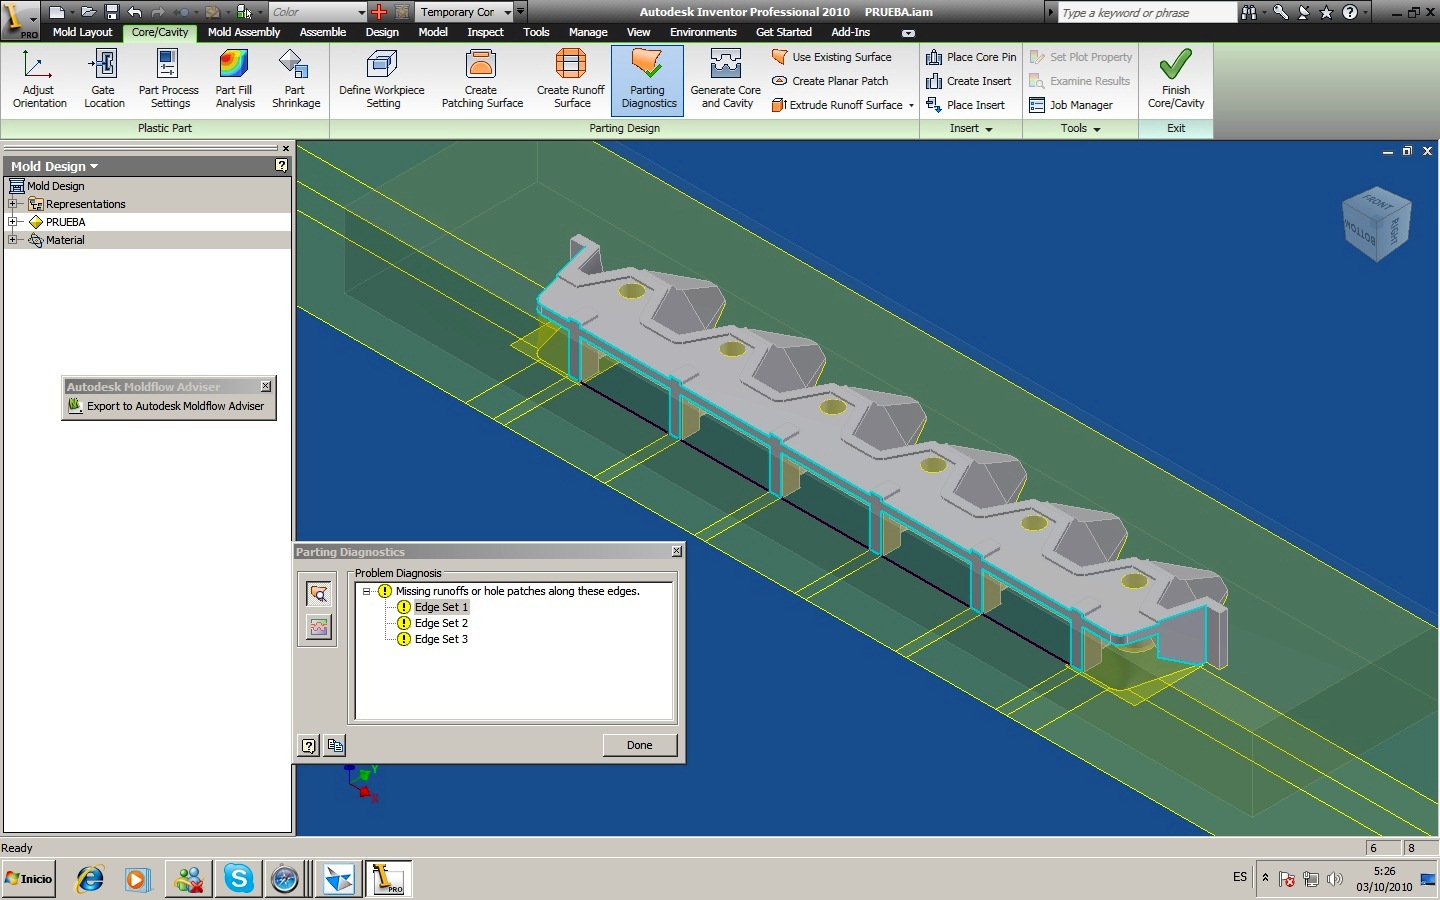Viewport: 1440px width, 900px height.
Task: Click the ViewCube in viewport
Action: pyautogui.click(x=1376, y=224)
